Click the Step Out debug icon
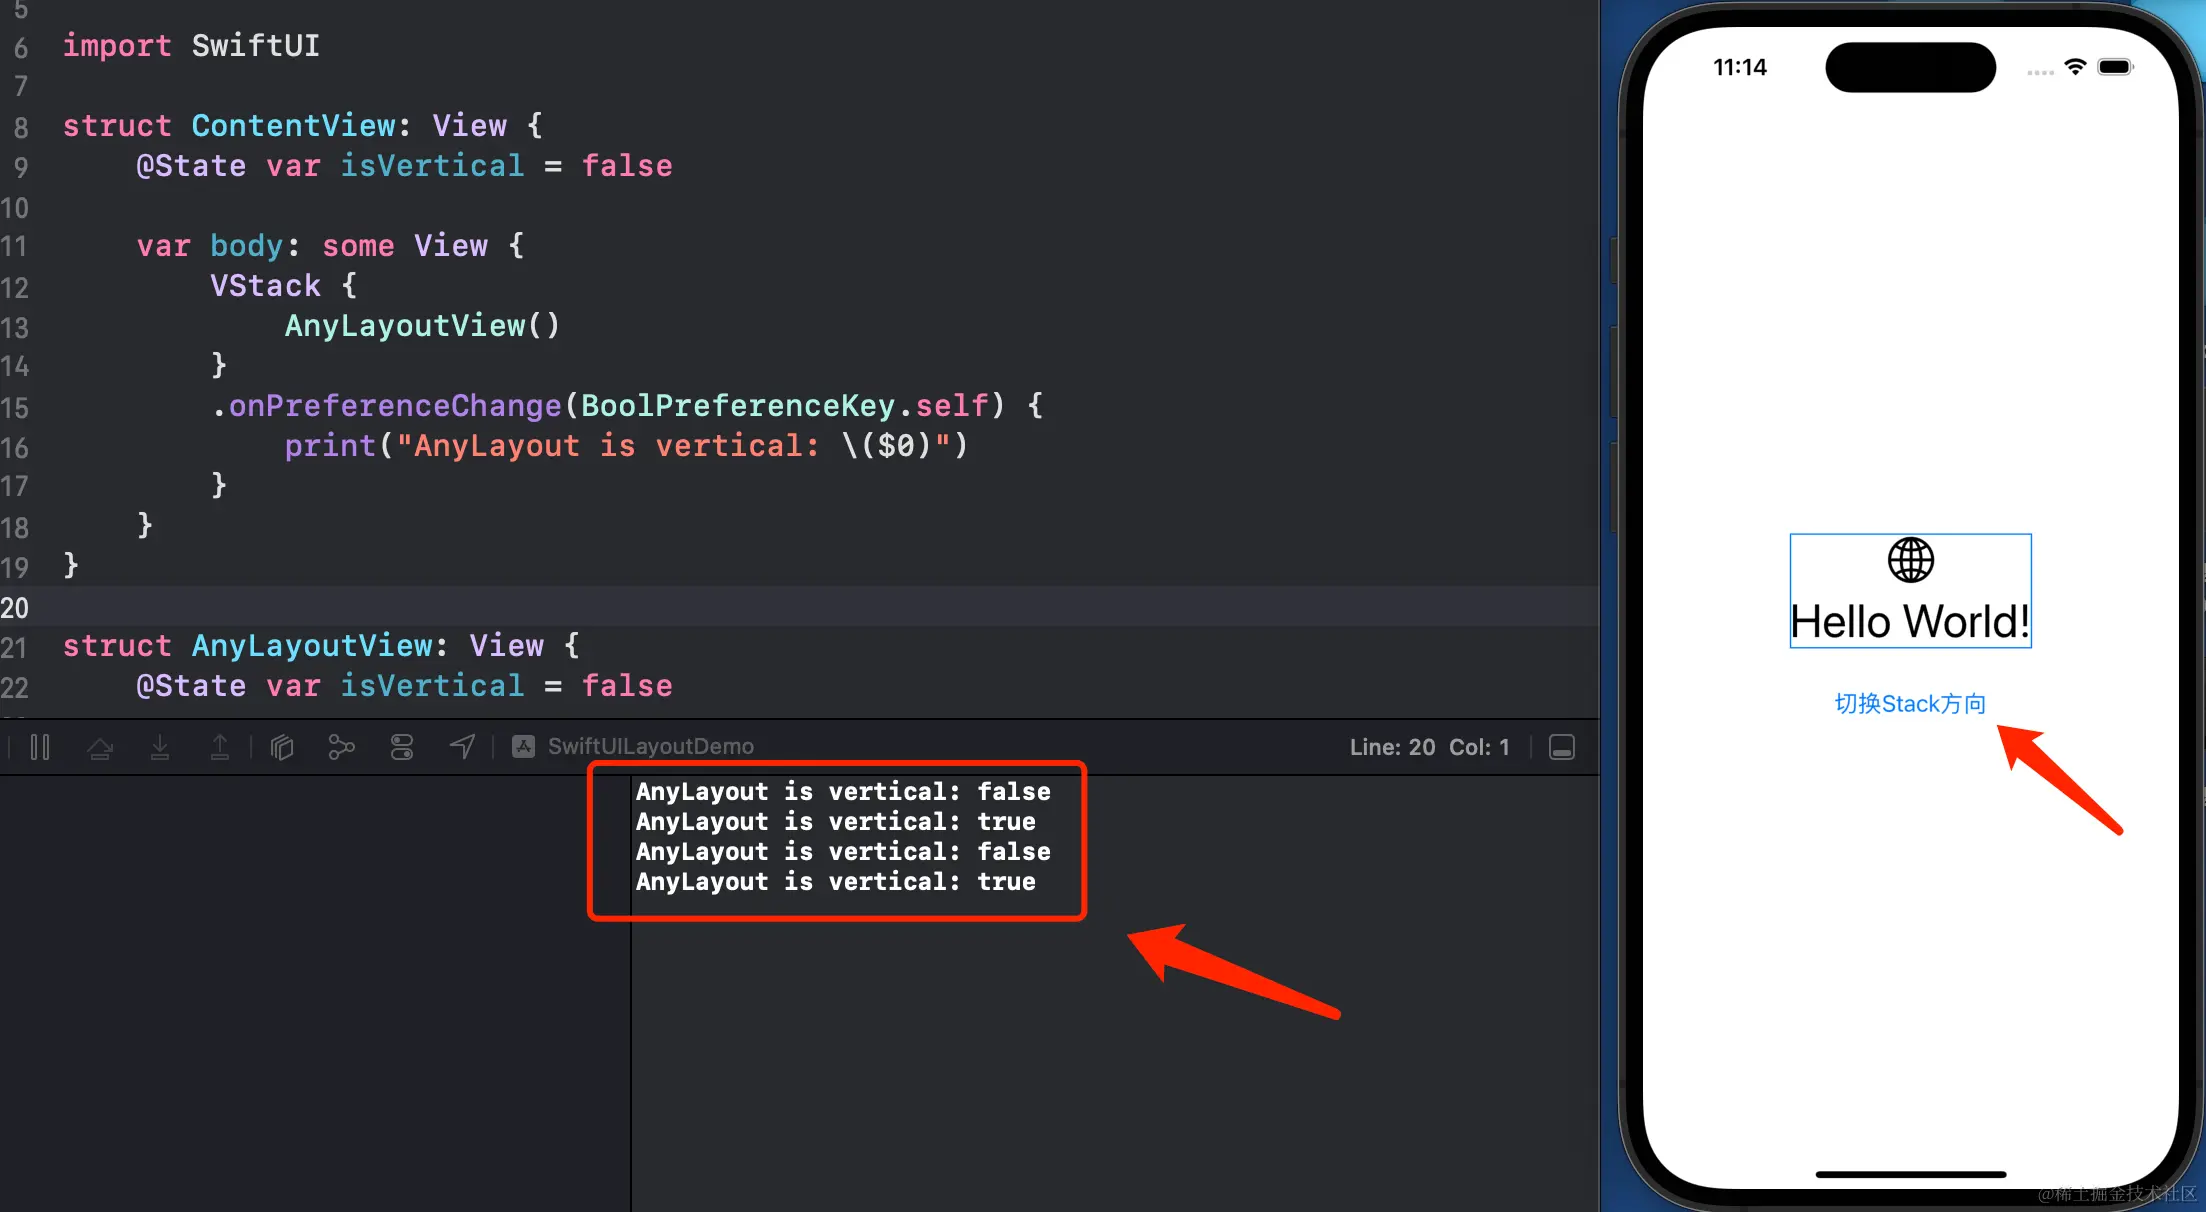This screenshot has width=2206, height=1212. point(220,747)
